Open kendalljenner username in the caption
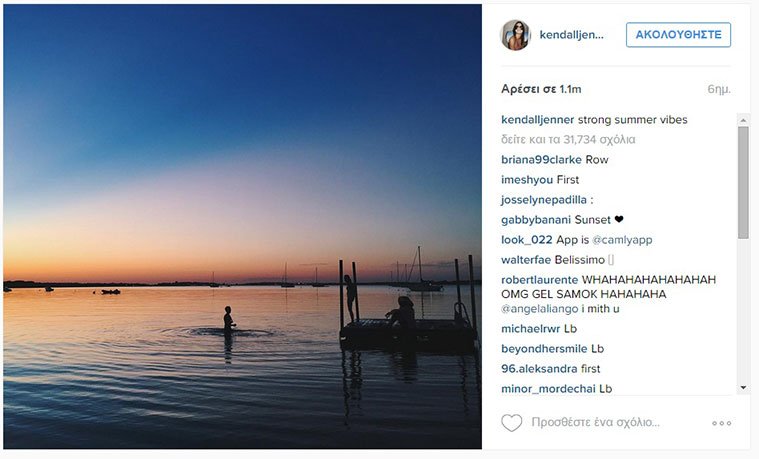 pyautogui.click(x=537, y=120)
